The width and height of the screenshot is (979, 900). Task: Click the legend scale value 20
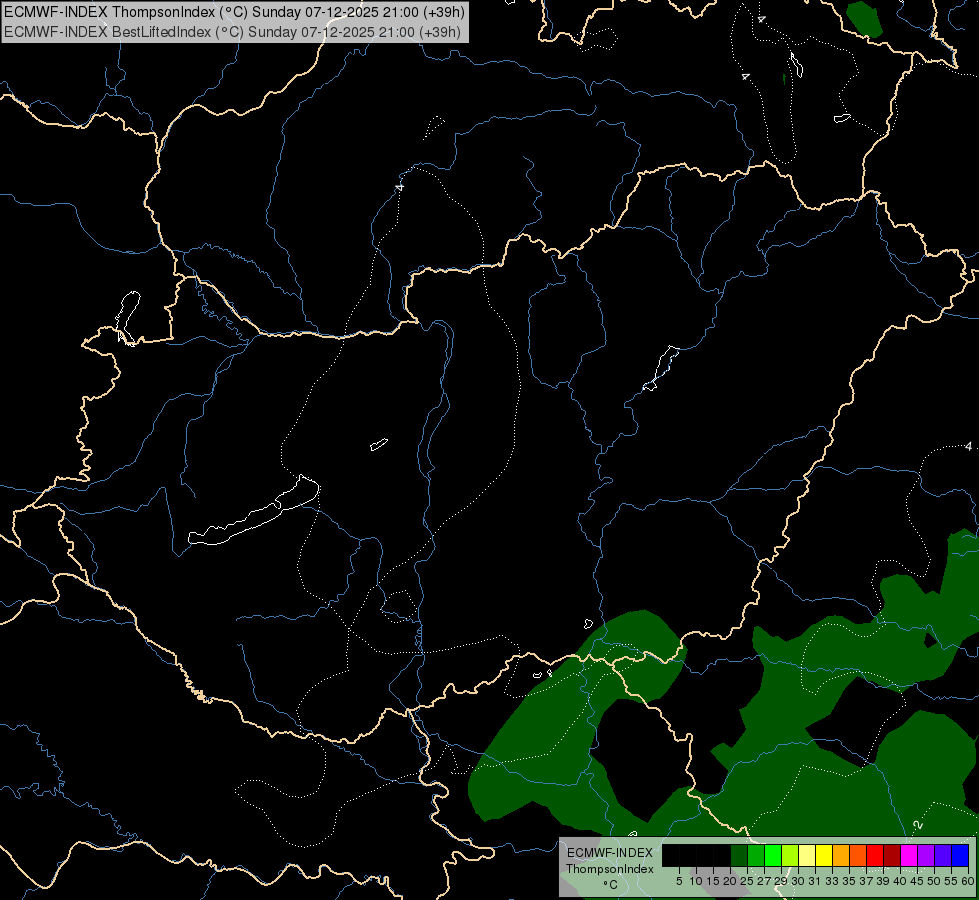click(x=730, y=881)
